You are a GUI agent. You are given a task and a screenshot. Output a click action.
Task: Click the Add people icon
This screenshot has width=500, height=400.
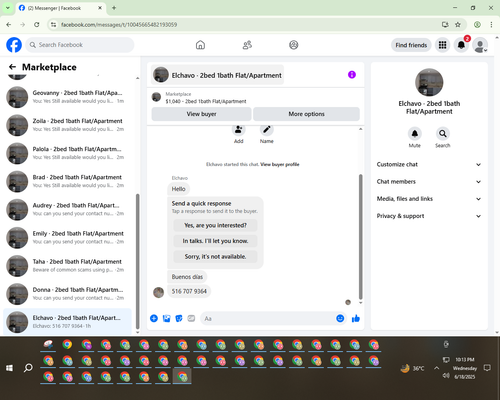(x=239, y=130)
